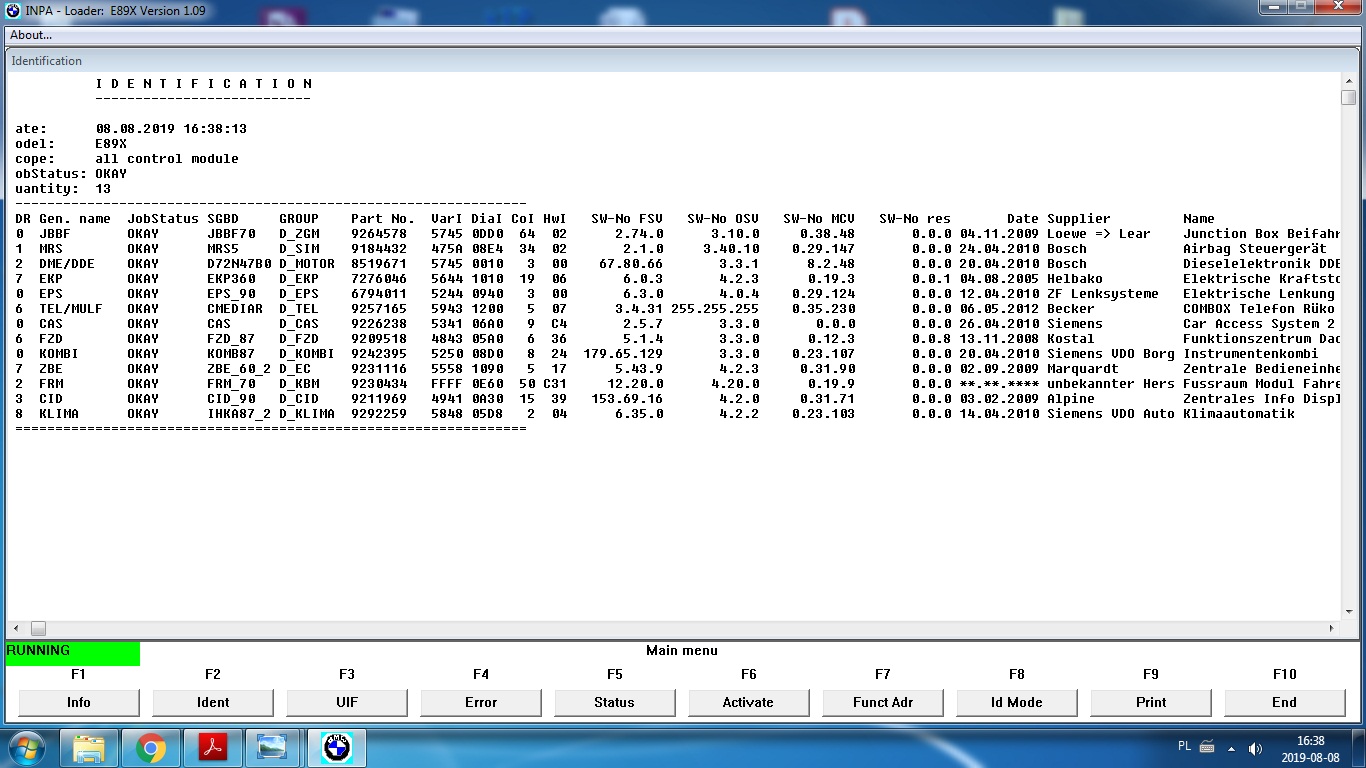Click the Id Mode button

coord(1017,702)
